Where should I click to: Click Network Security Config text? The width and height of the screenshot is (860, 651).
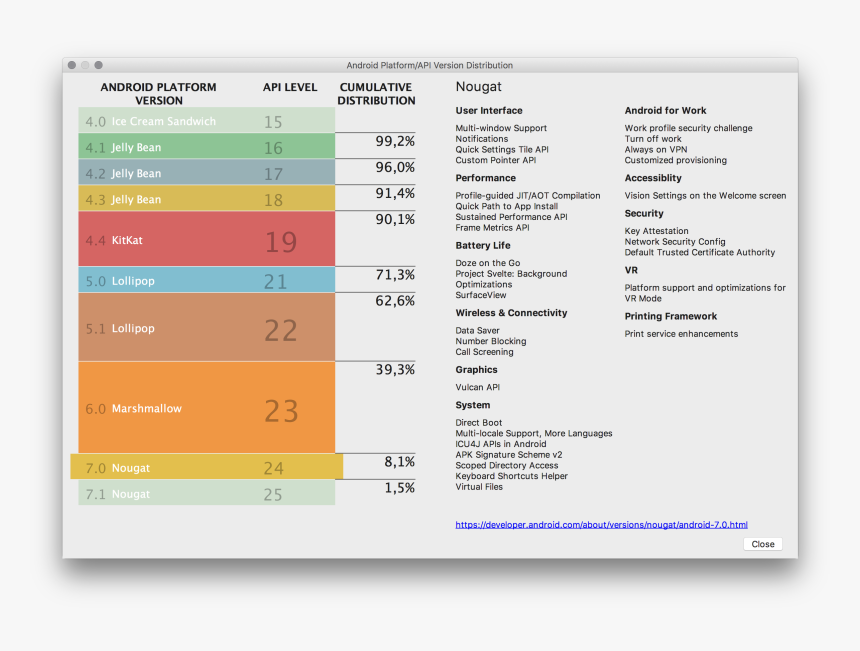tap(675, 241)
